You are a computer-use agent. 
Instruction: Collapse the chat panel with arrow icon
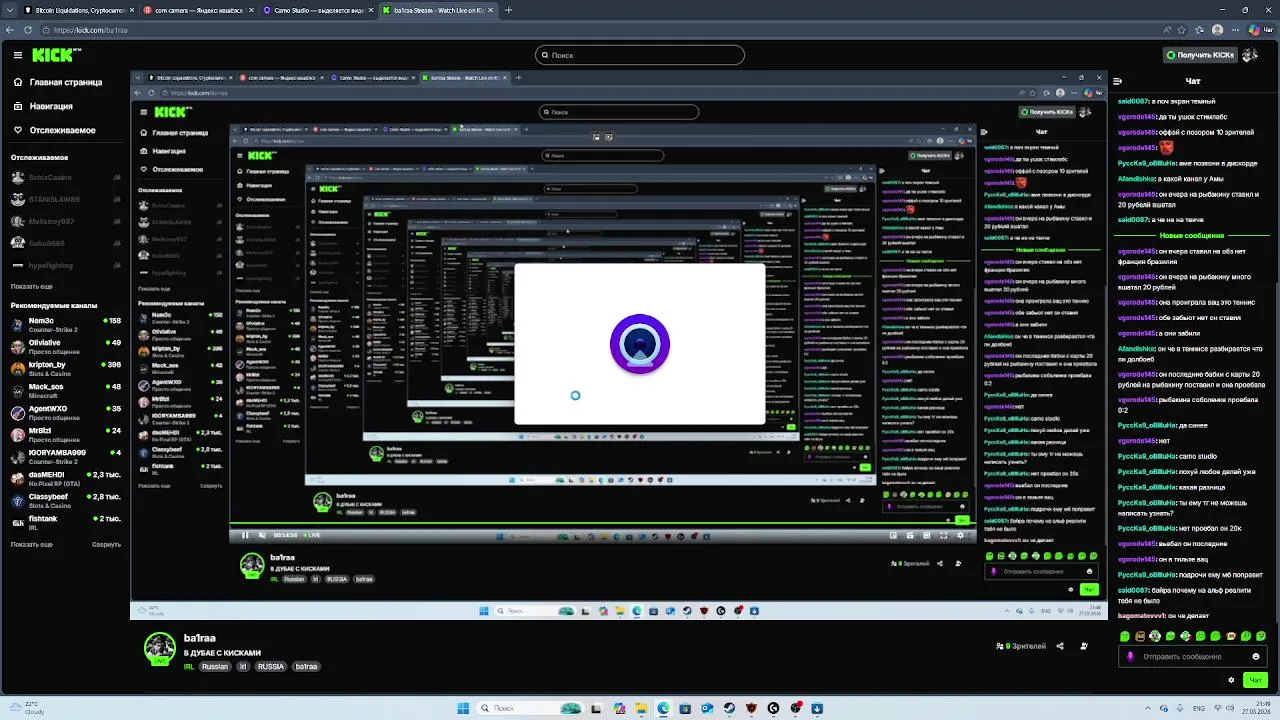(x=1118, y=81)
